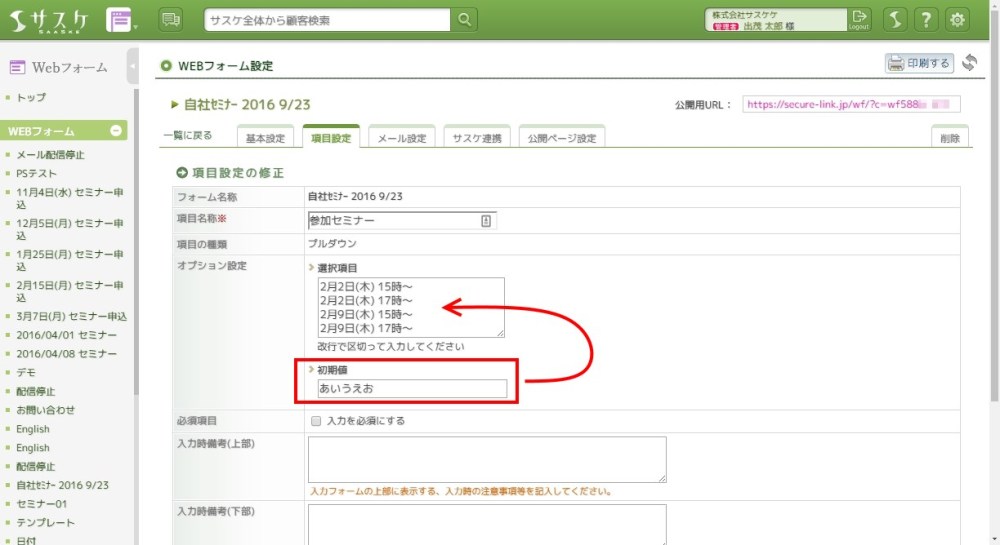Image resolution: width=1000 pixels, height=545 pixels.
Task: Switch to the 基本設定 tab
Action: point(265,138)
